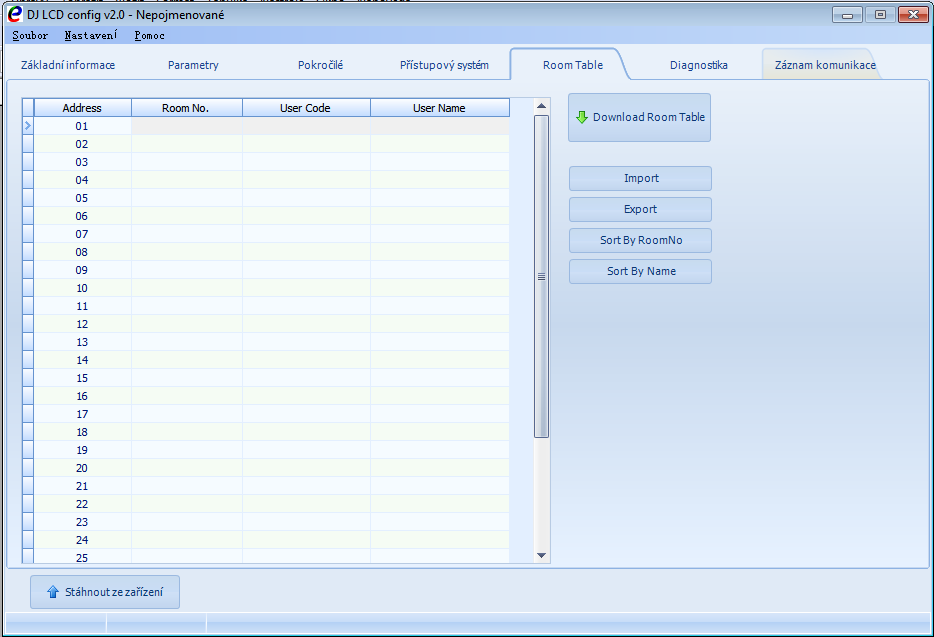
Task: Click the Export button
Action: click(x=640, y=209)
